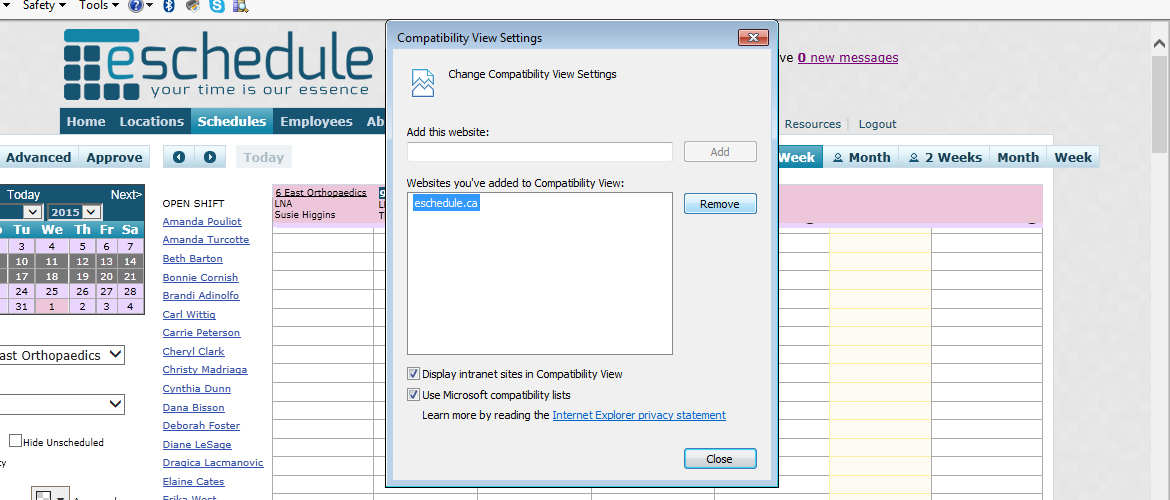1170x500 pixels.
Task: Switch to the 2 Weeks view tab
Action: [x=943, y=157]
